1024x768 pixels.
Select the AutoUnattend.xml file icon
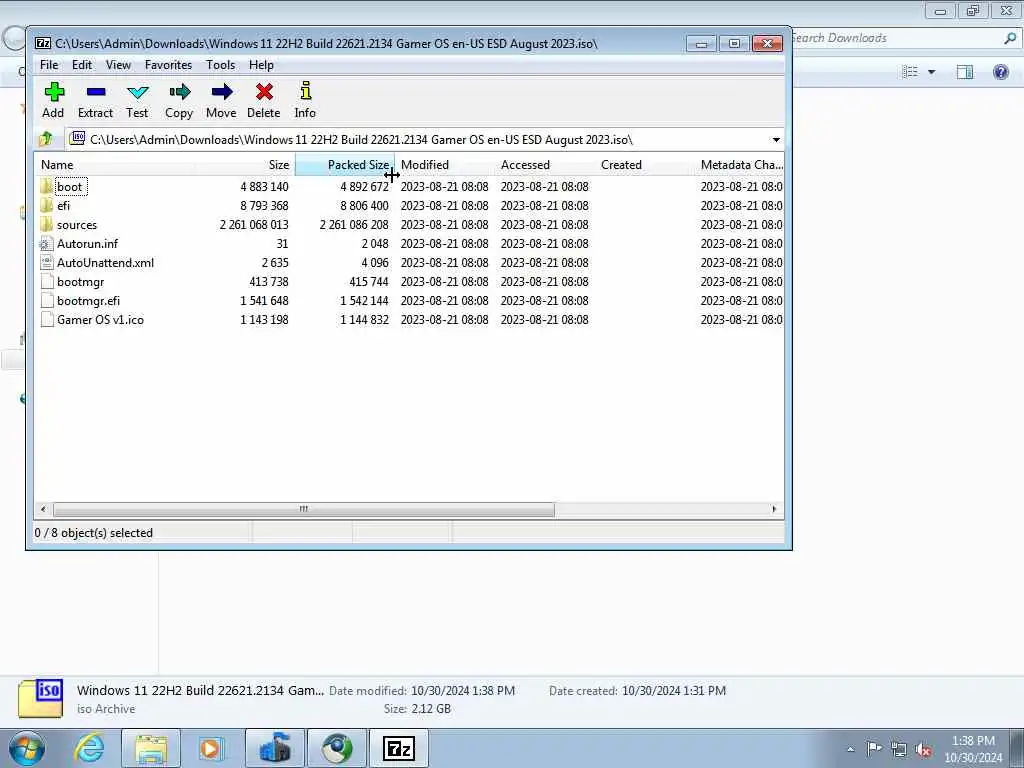[46, 263]
